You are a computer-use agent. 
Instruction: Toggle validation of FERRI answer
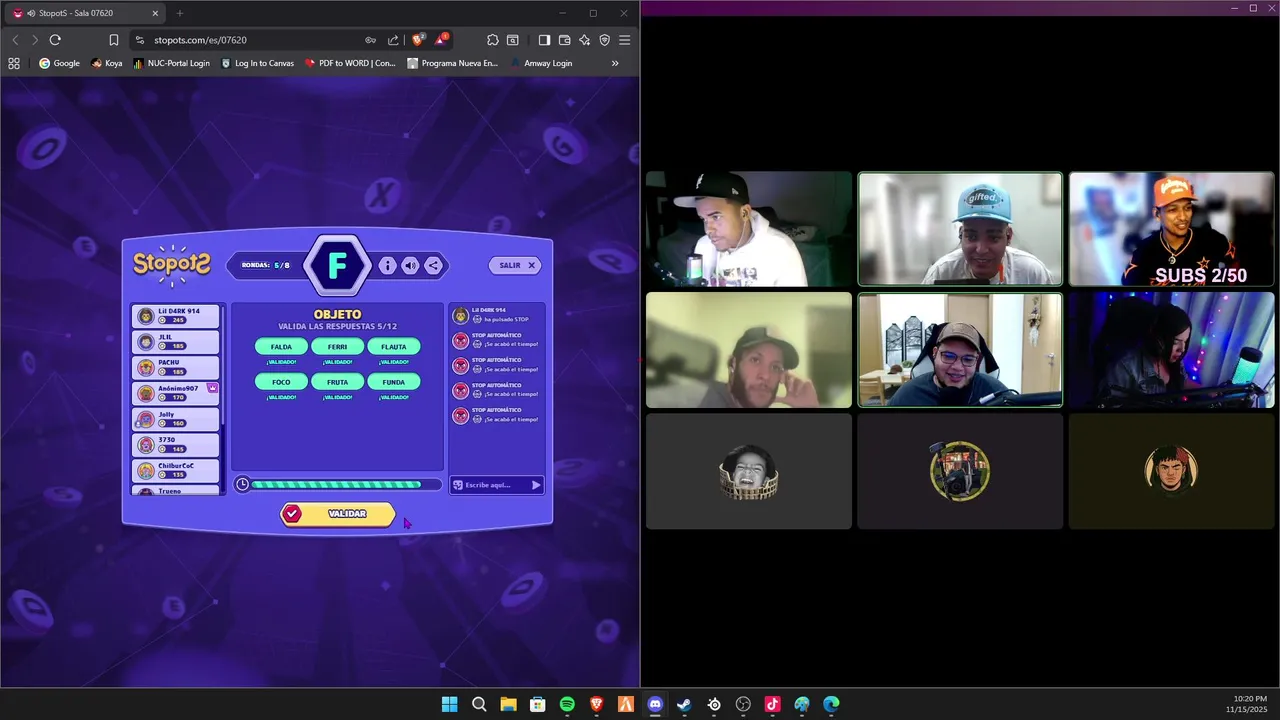point(337,347)
